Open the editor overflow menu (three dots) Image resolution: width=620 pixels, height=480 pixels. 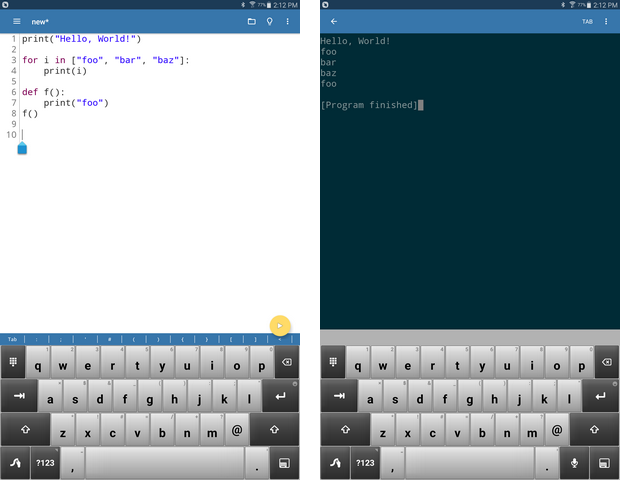coord(287,21)
